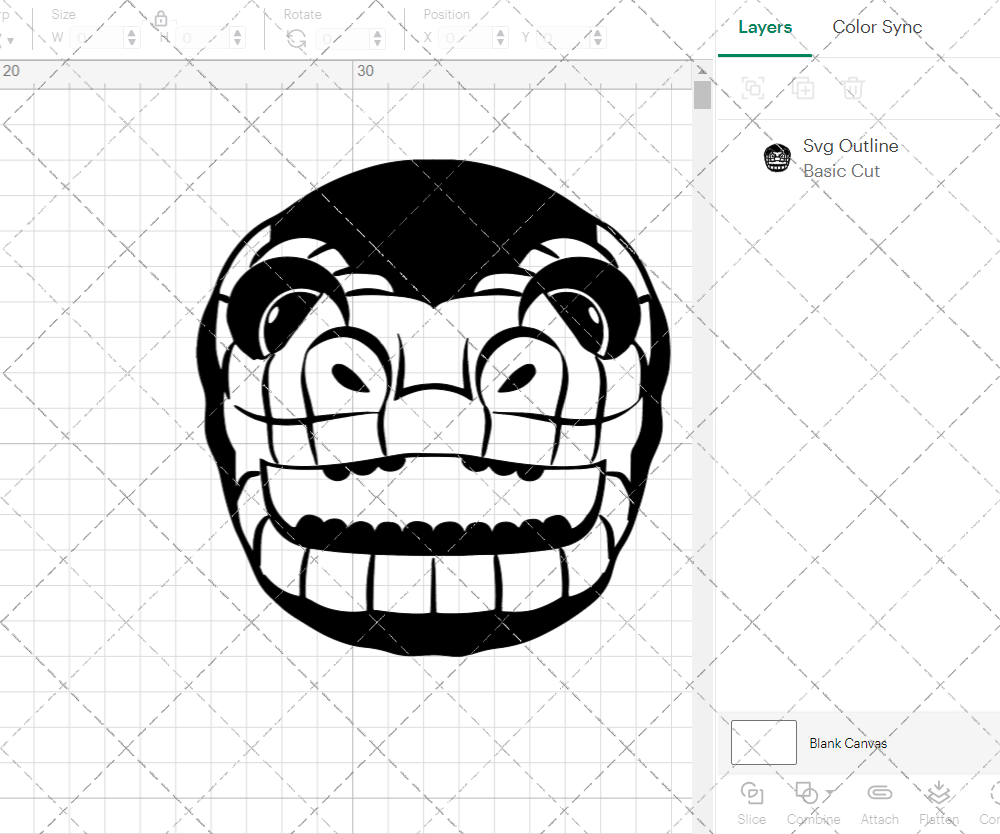
Task: Select the Svg Outline layer name
Action: coord(850,146)
